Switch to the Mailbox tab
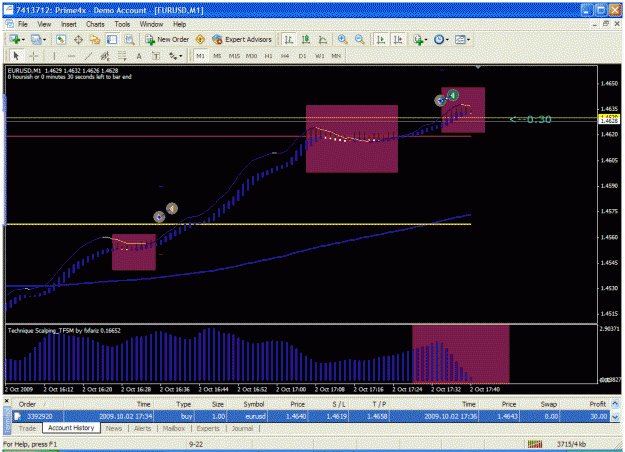This screenshot has width=625, height=452. (174, 428)
